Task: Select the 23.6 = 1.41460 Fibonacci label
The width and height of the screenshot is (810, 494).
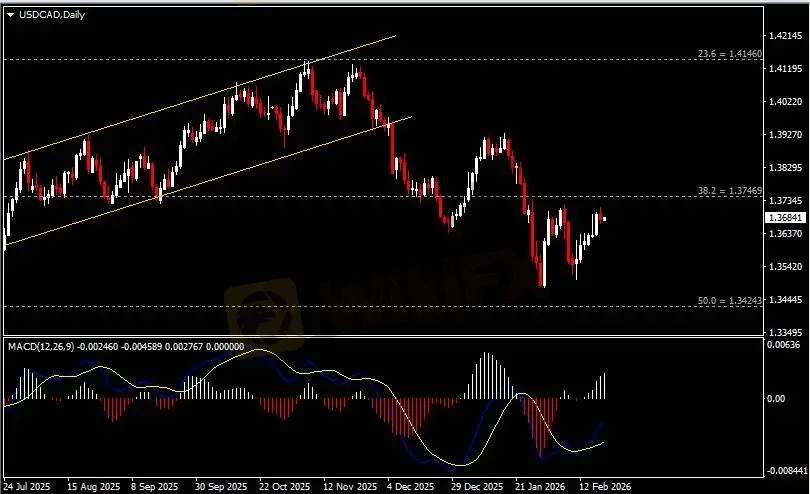Action: coord(729,53)
